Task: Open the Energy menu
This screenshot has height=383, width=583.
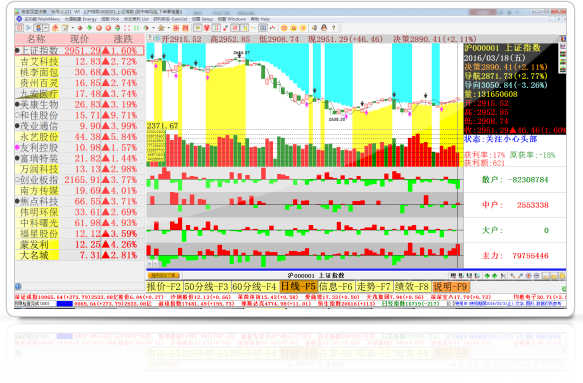Action: (80, 19)
